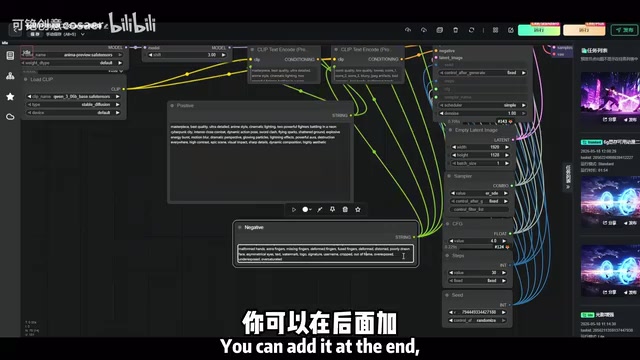Click the play icon in node selection toolbar

click(x=293, y=210)
